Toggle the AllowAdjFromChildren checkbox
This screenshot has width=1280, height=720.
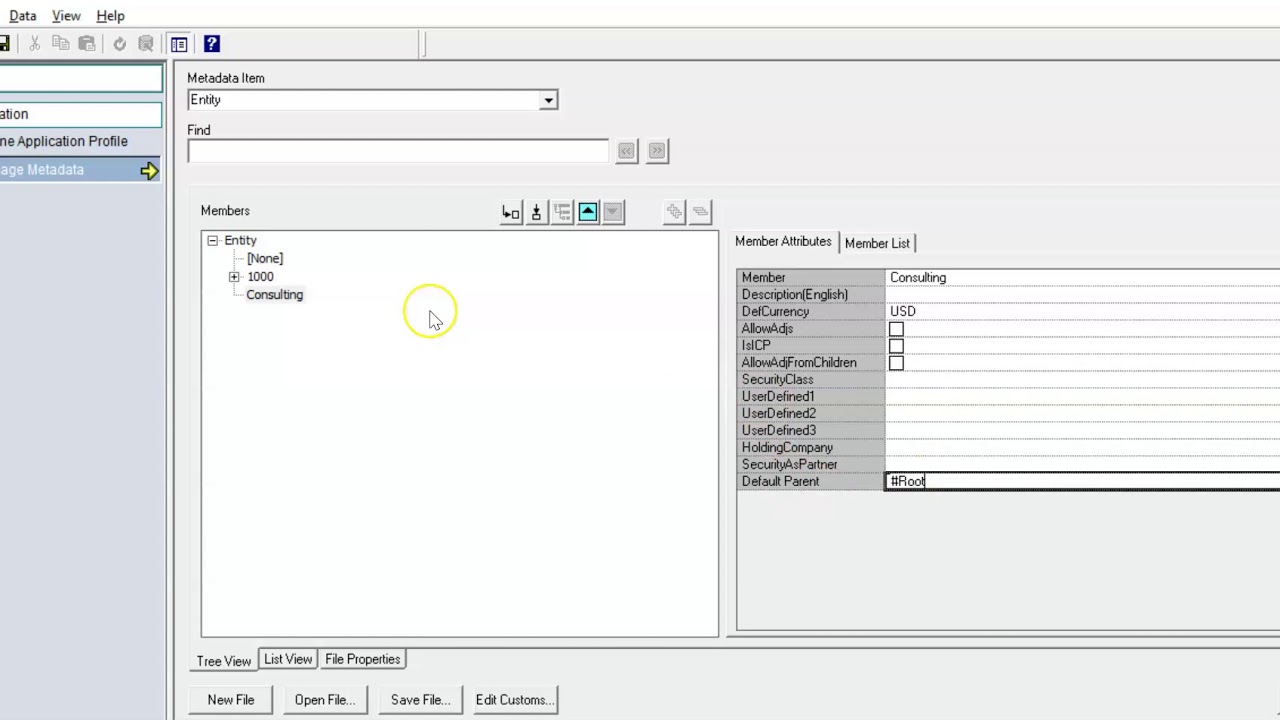896,363
